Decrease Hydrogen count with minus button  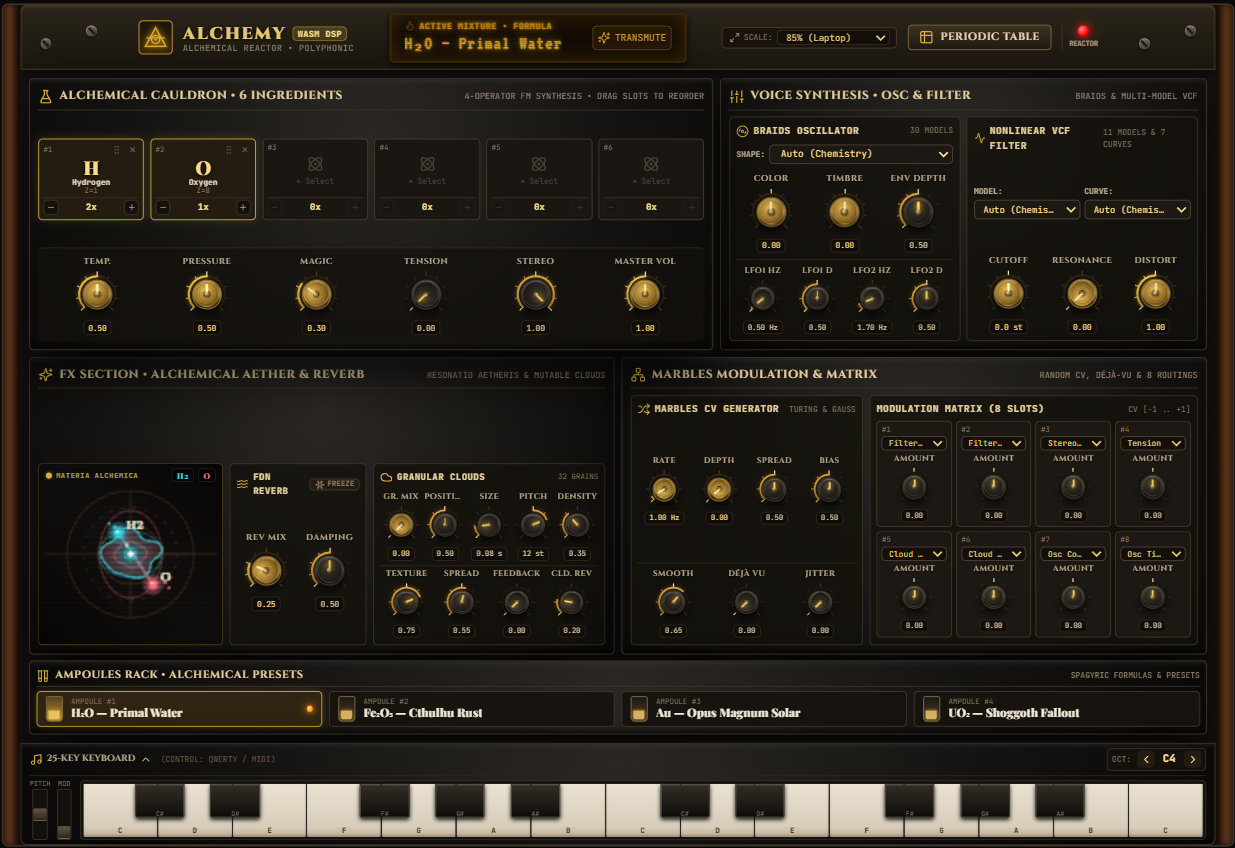click(x=51, y=207)
